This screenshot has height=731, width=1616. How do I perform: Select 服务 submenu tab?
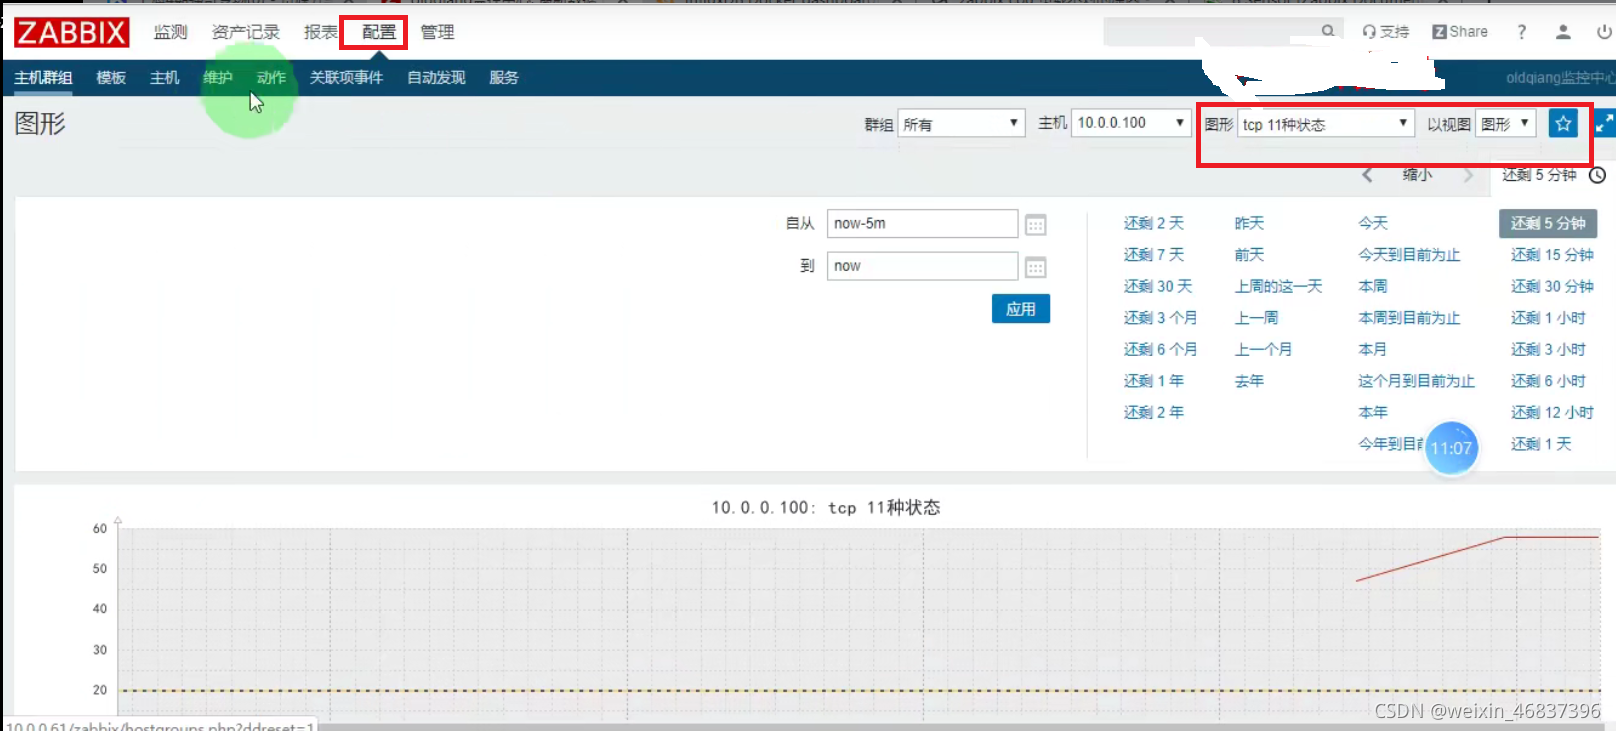[504, 78]
